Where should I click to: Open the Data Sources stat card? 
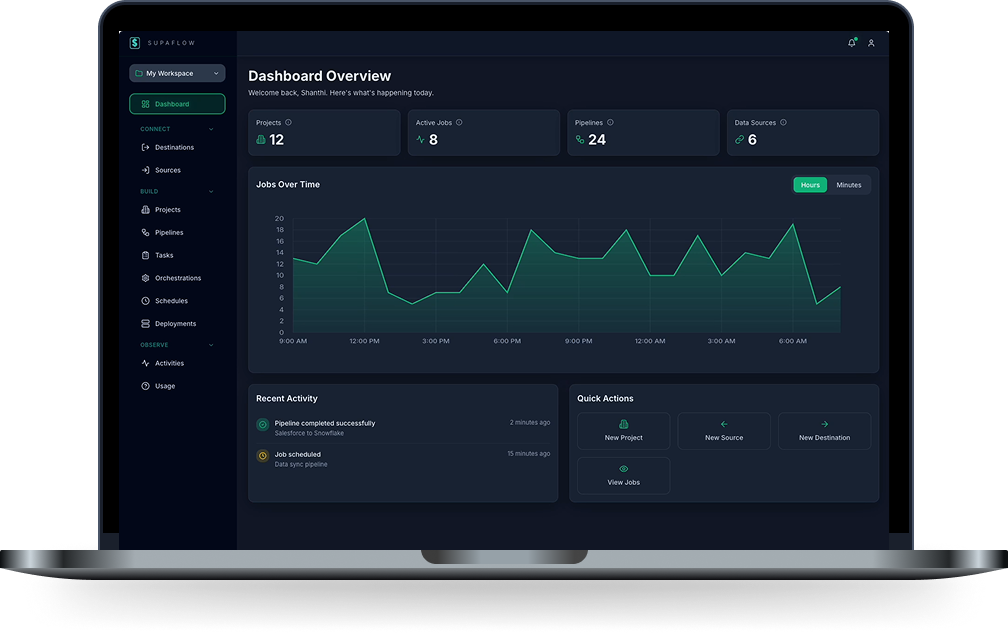(x=803, y=132)
